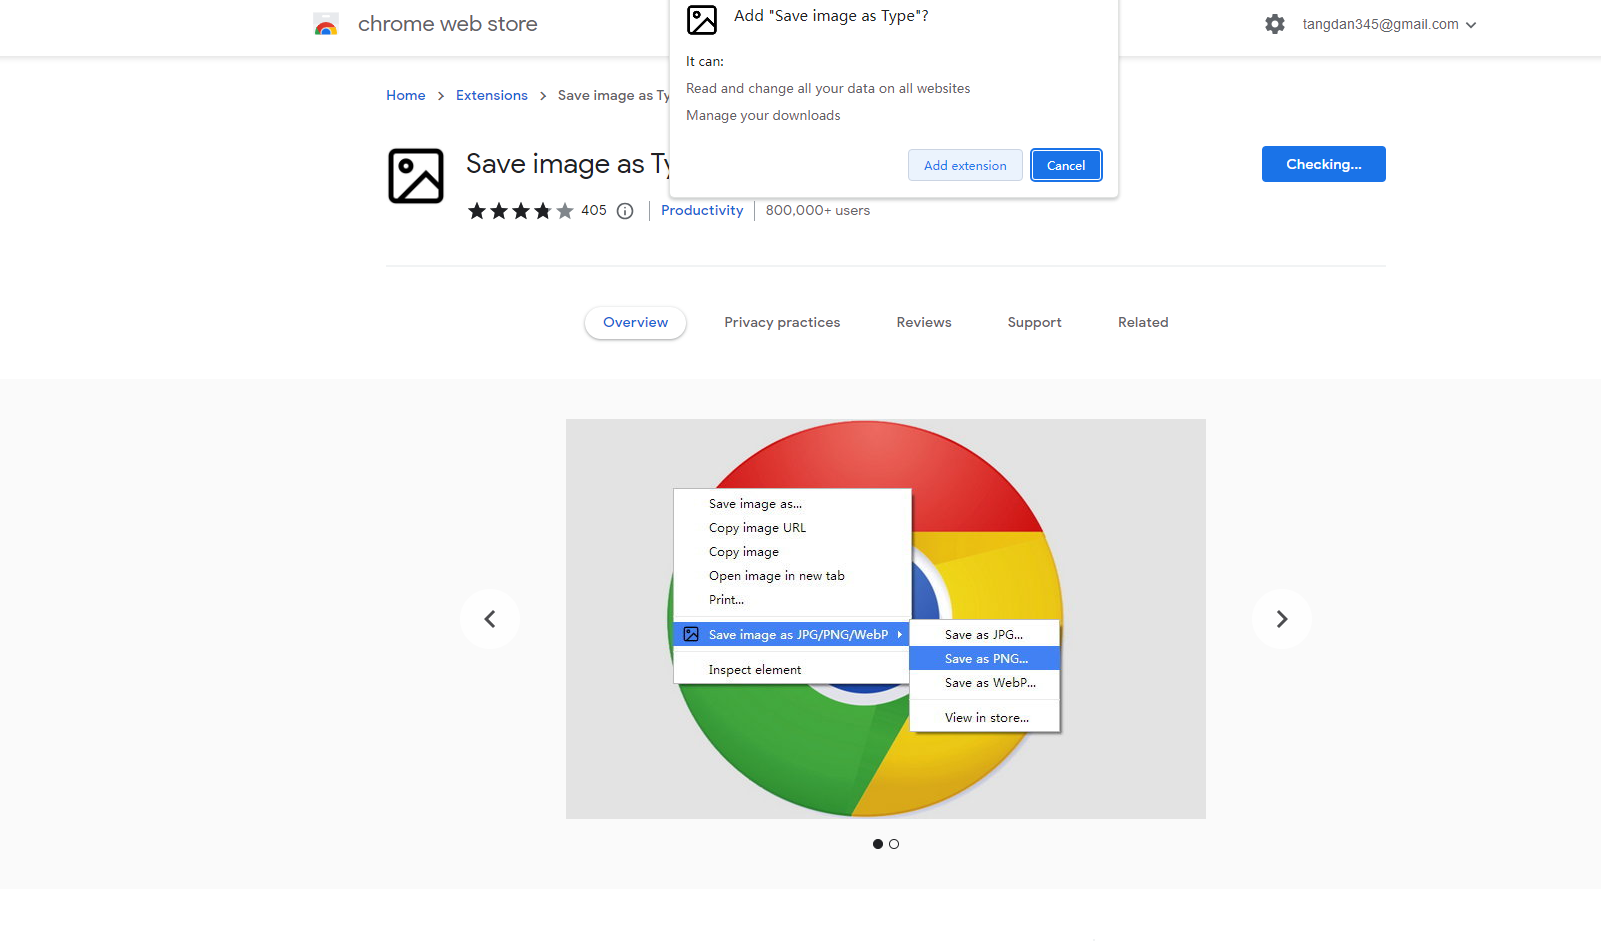This screenshot has width=1601, height=941.
Task: Click the rating info icon next to 405
Action: [x=625, y=211]
